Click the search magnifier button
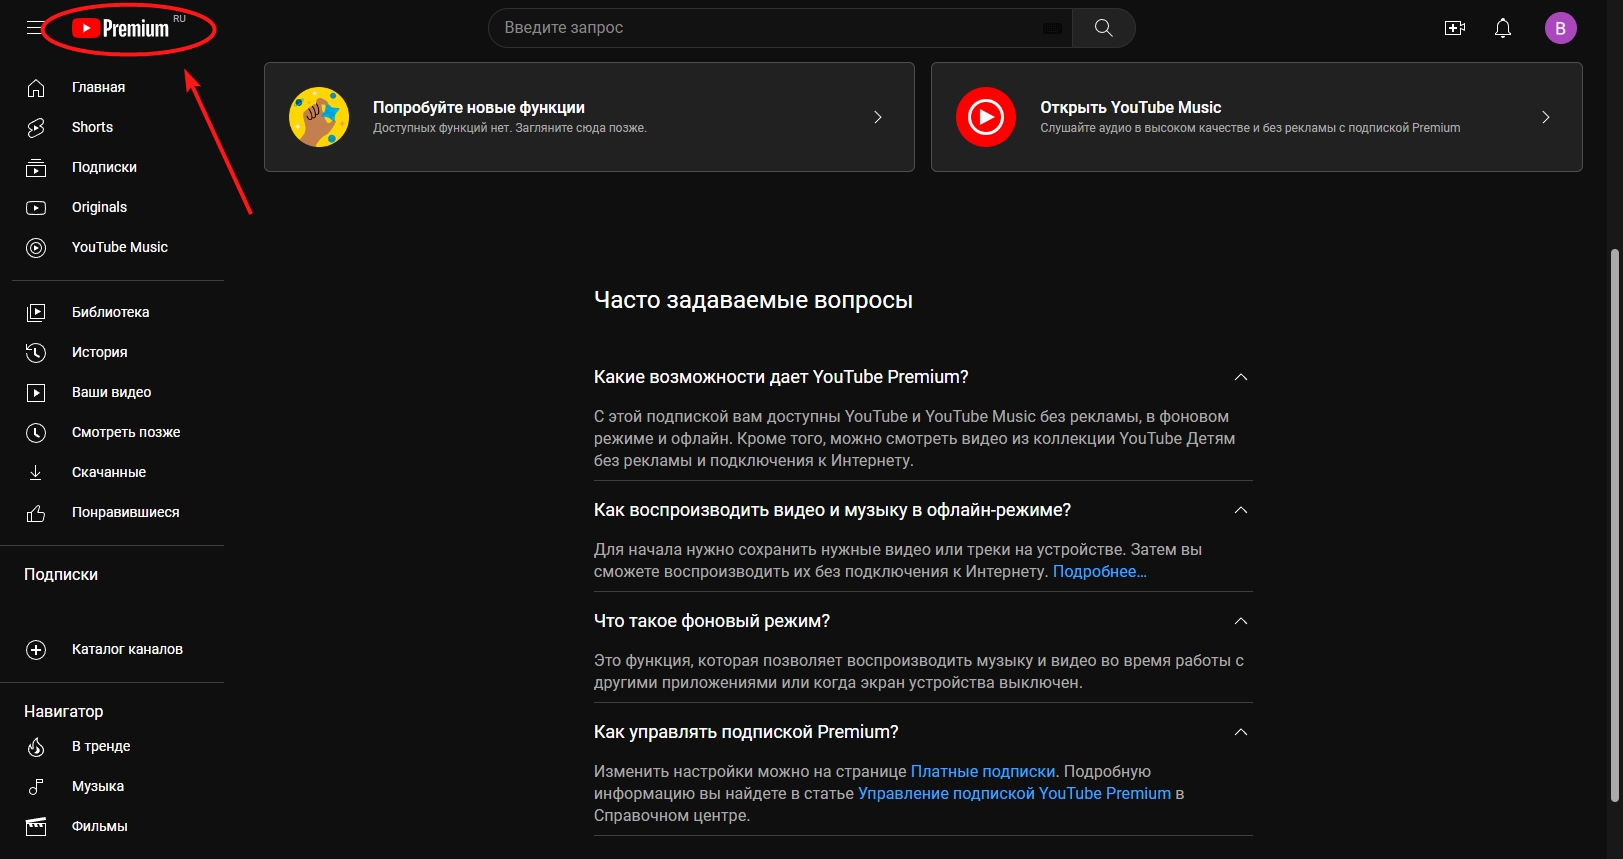This screenshot has height=859, width=1623. pyautogui.click(x=1104, y=28)
